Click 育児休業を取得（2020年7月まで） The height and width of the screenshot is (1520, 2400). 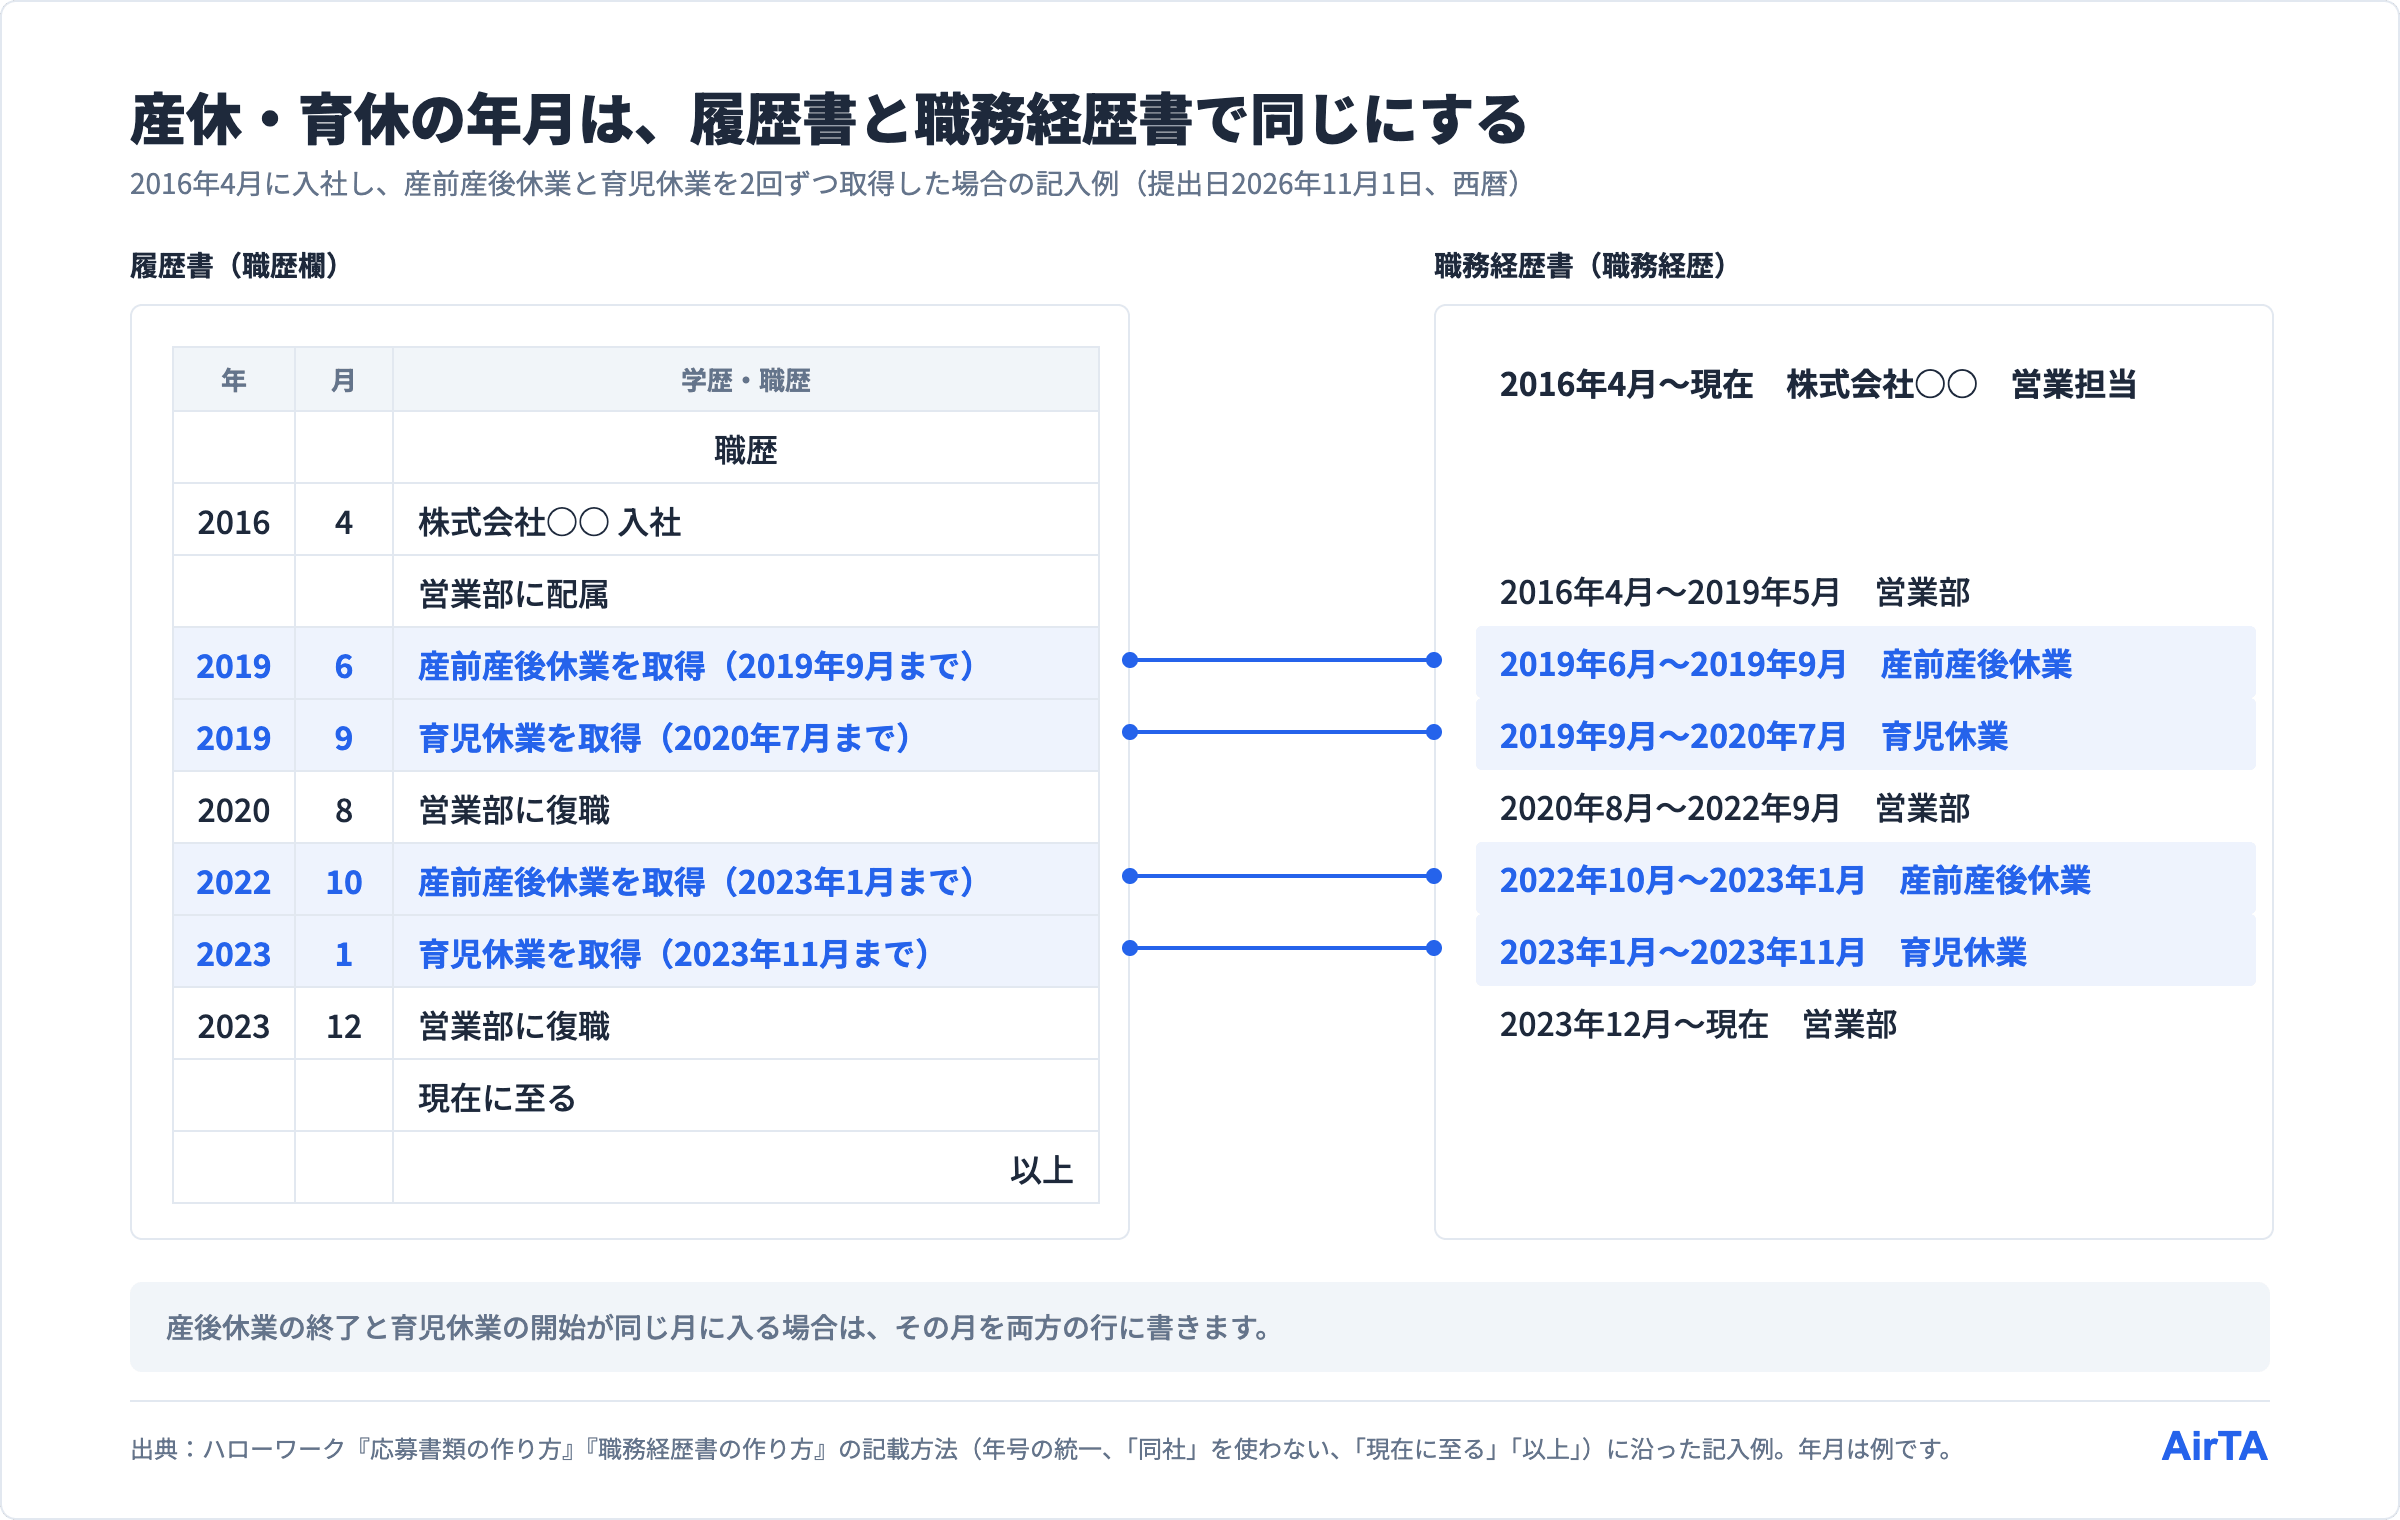[x=665, y=738]
